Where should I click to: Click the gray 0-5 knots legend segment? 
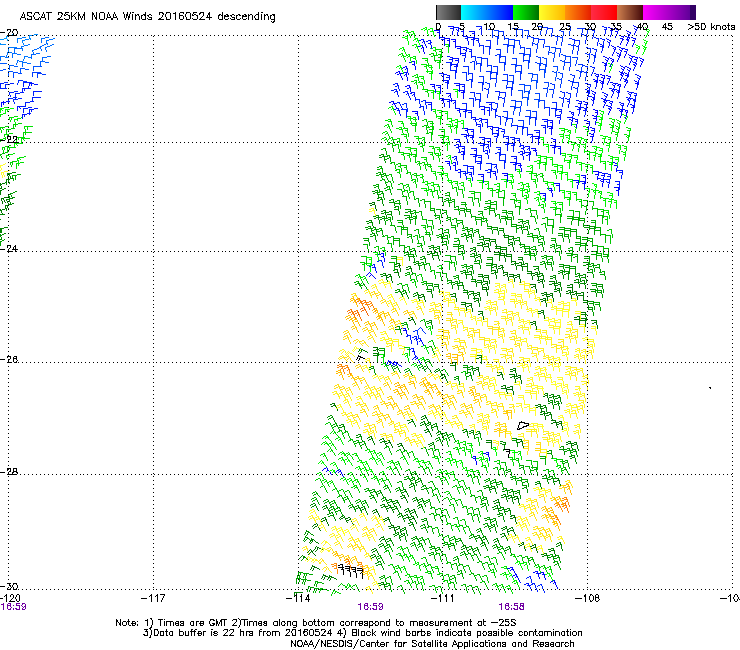click(x=448, y=12)
